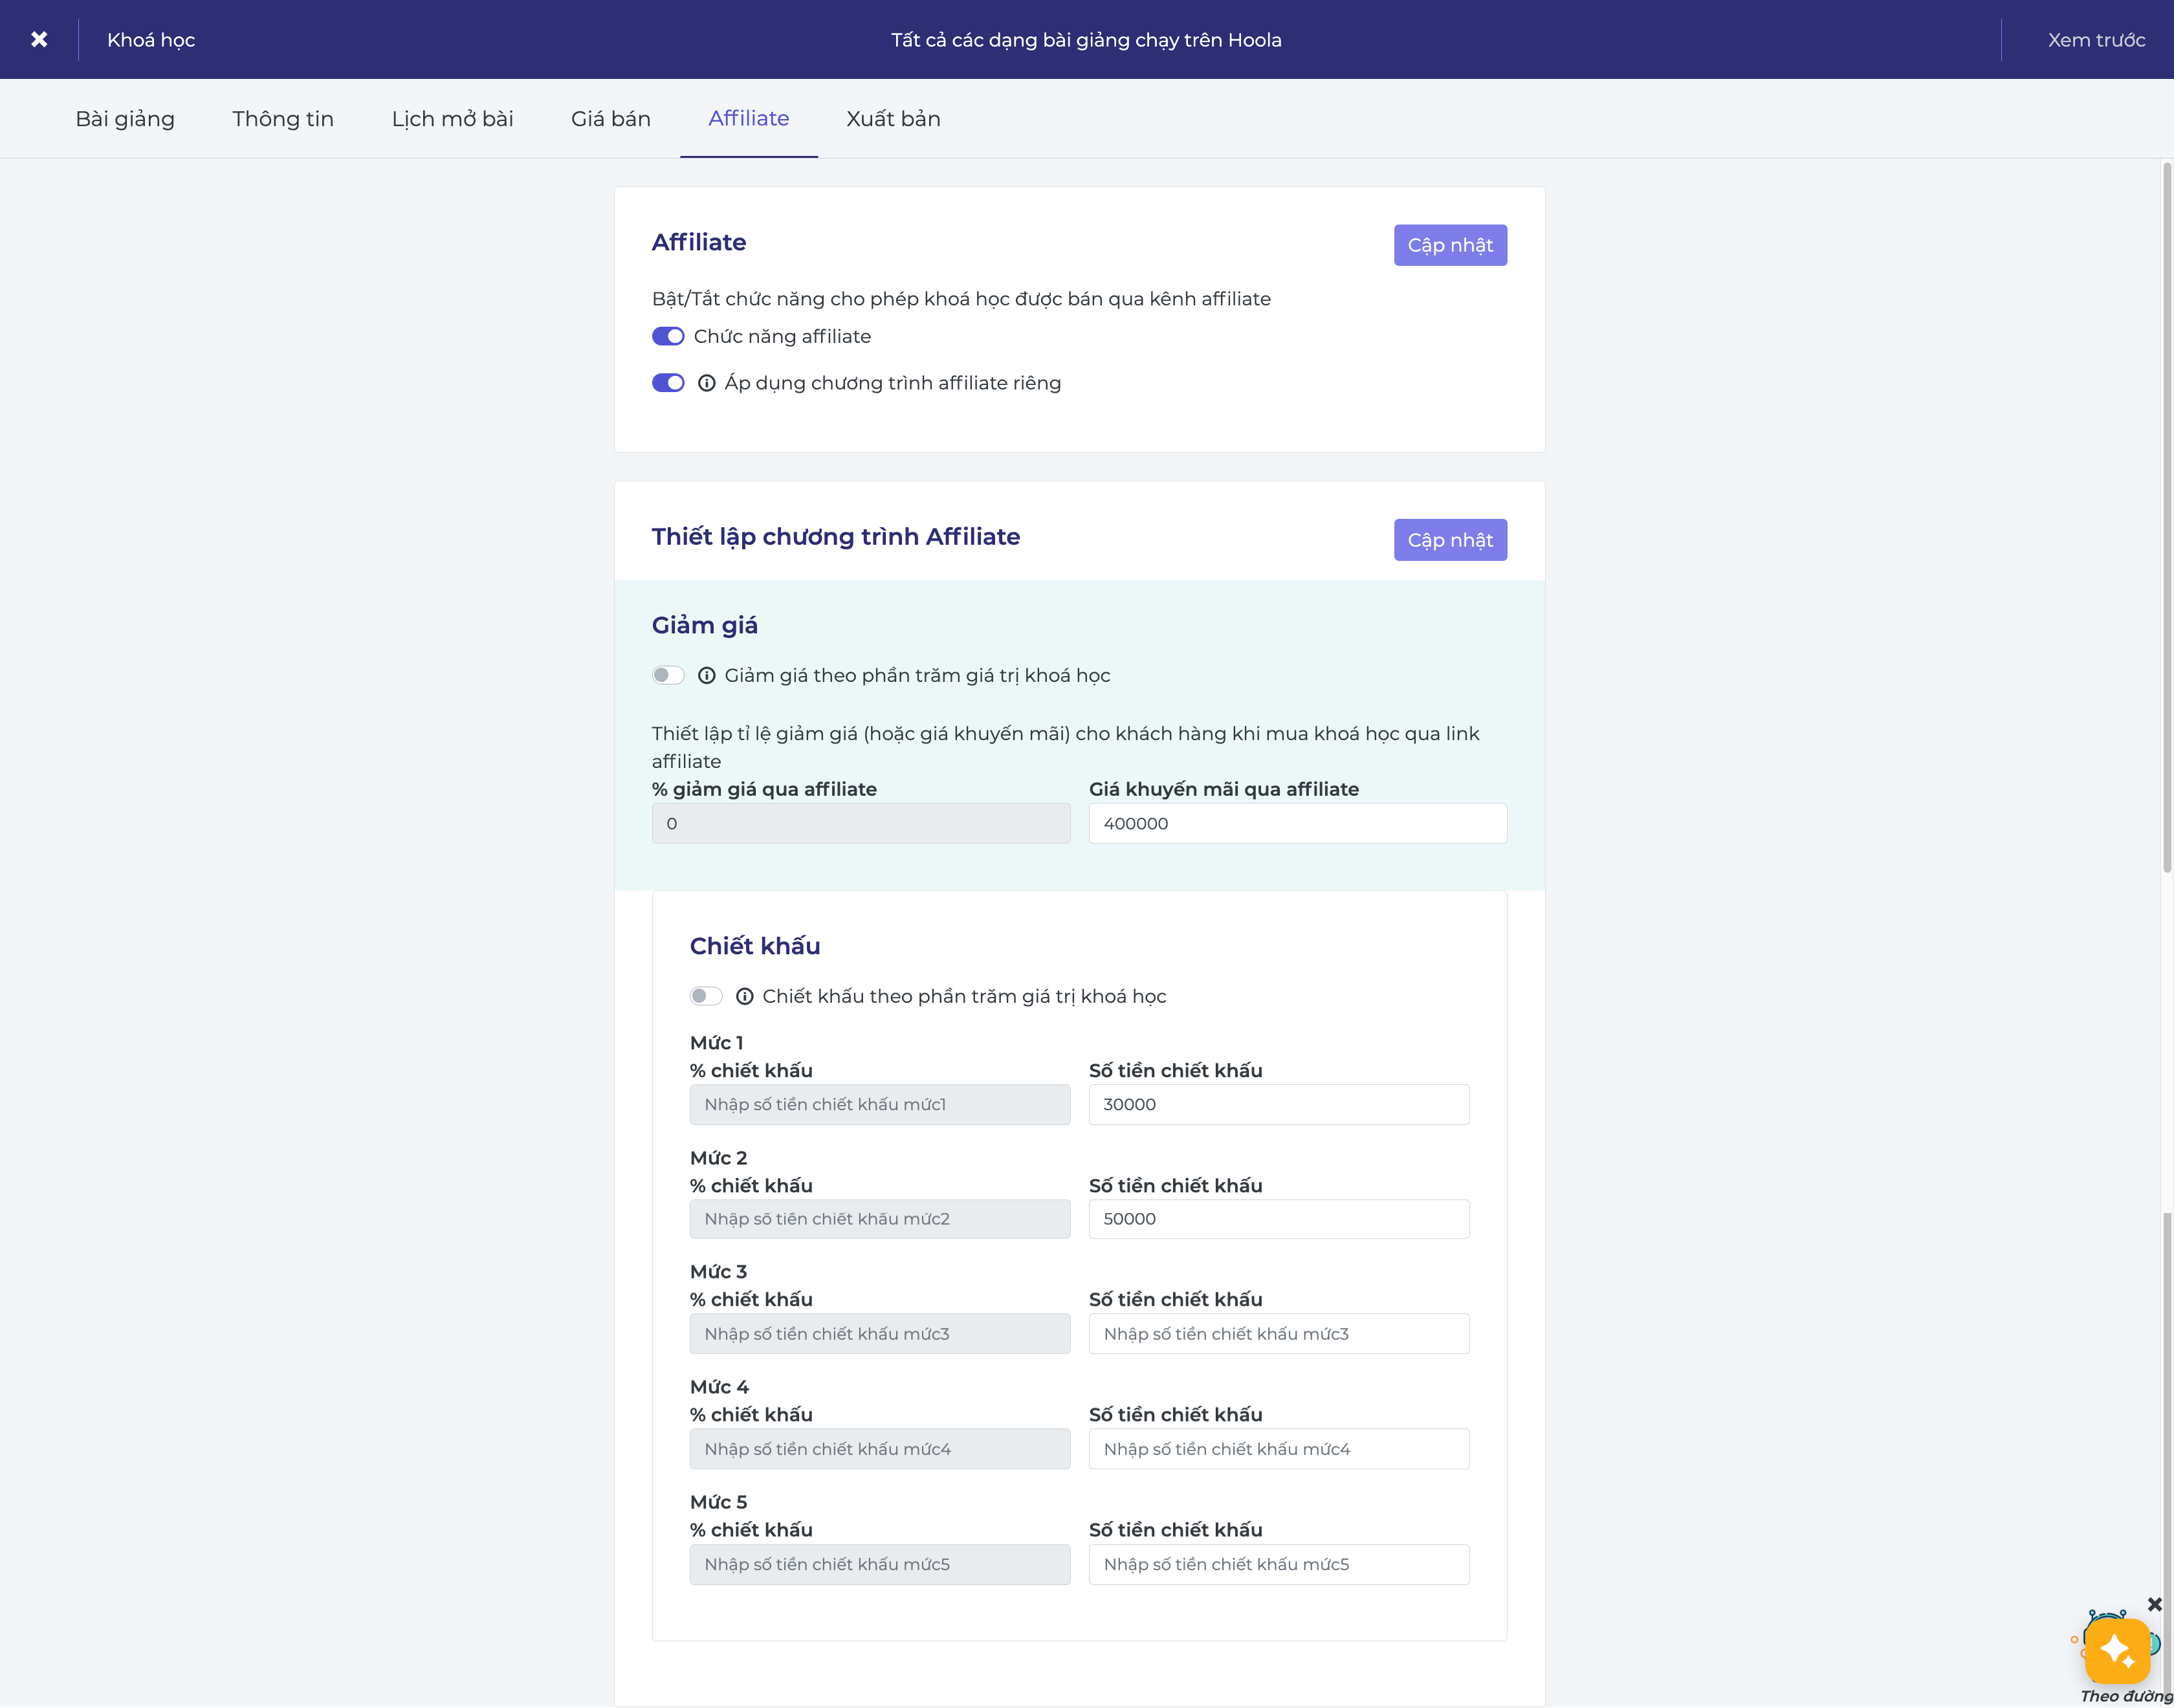Image resolution: width=2174 pixels, height=1708 pixels.
Task: Click Giá khuyến mãi qua affiliate field
Action: click(1297, 823)
